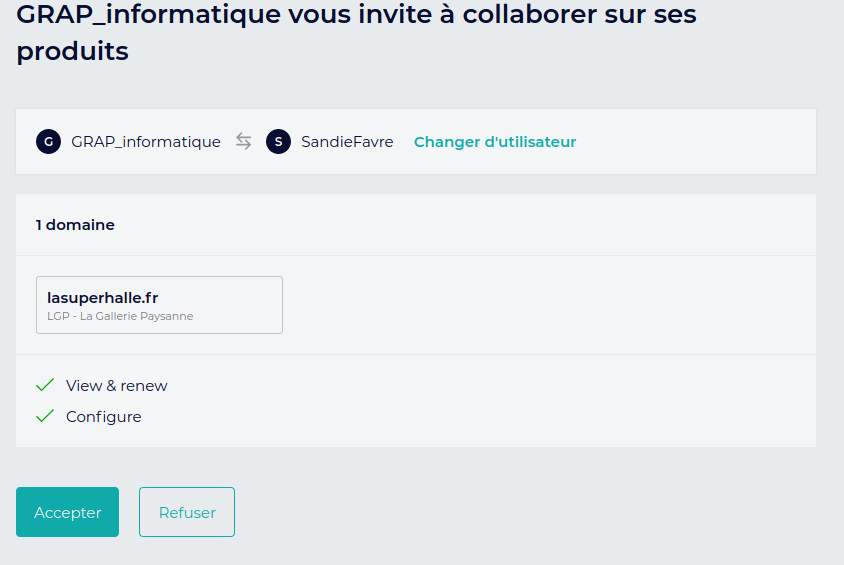Click the word produits in the page title
The image size is (844, 565).
(x=73, y=51)
